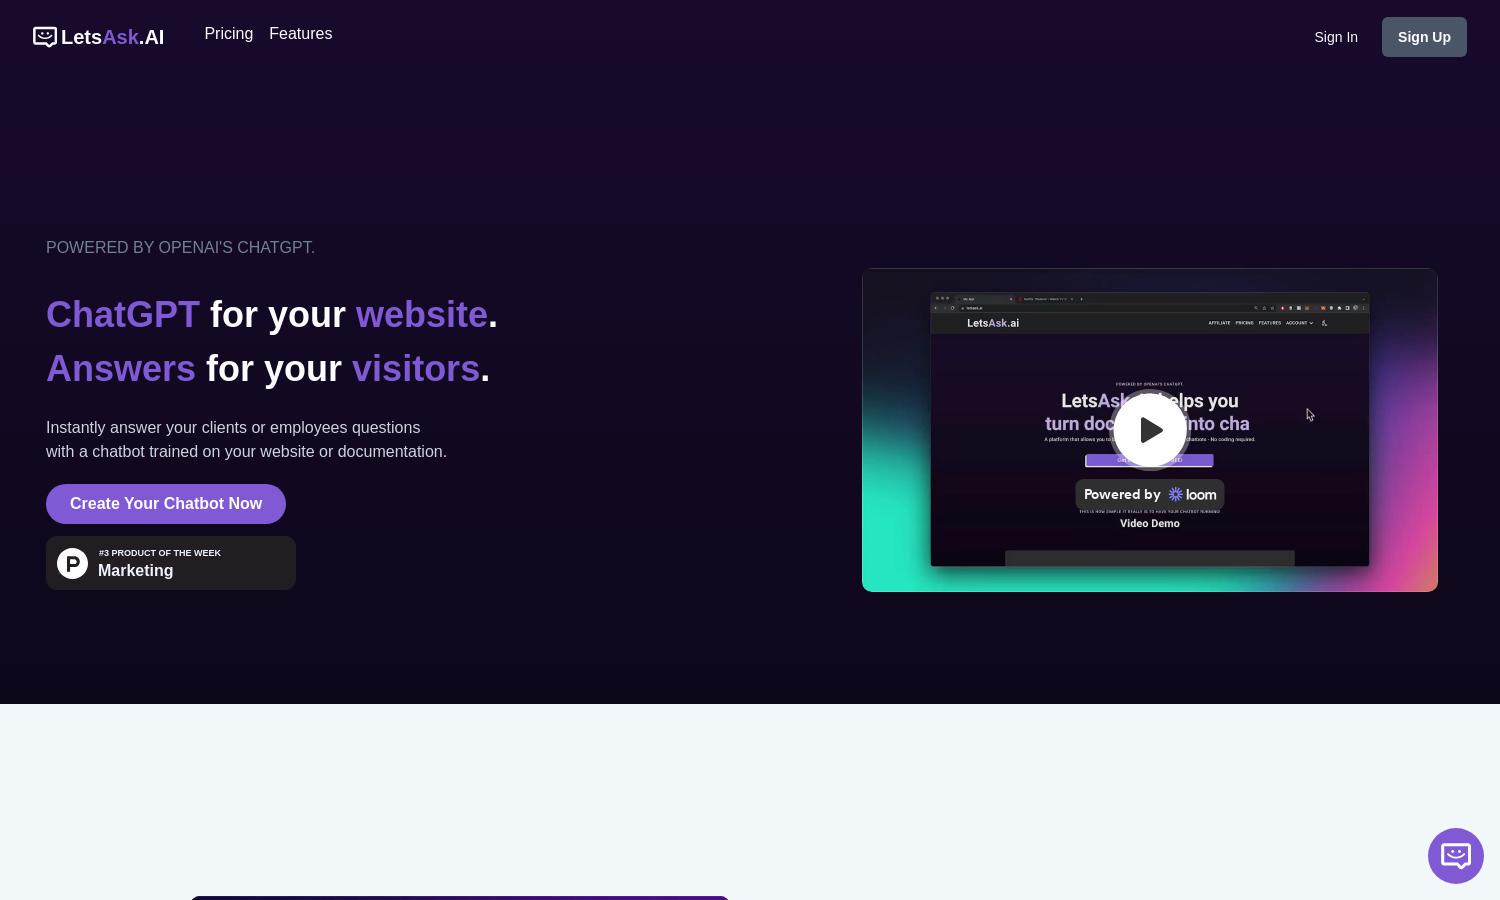Screen dimensions: 1500x900
Task: Click the 'Instantly answer your clients' description line
Action: pyautogui.click(x=233, y=428)
